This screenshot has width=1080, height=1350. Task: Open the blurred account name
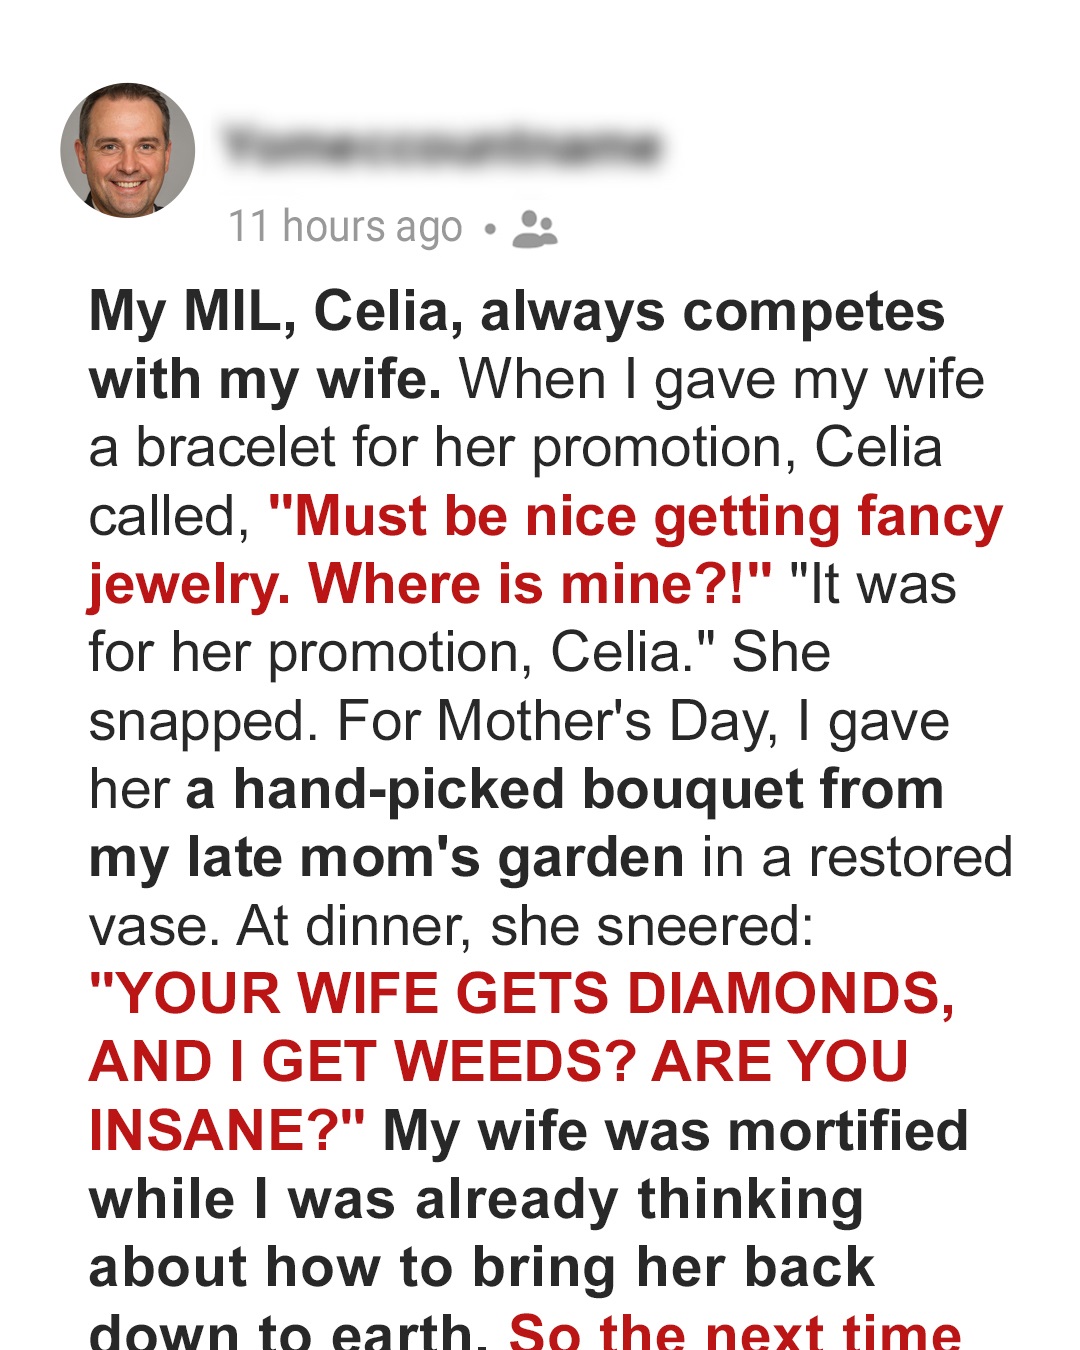coord(441,146)
